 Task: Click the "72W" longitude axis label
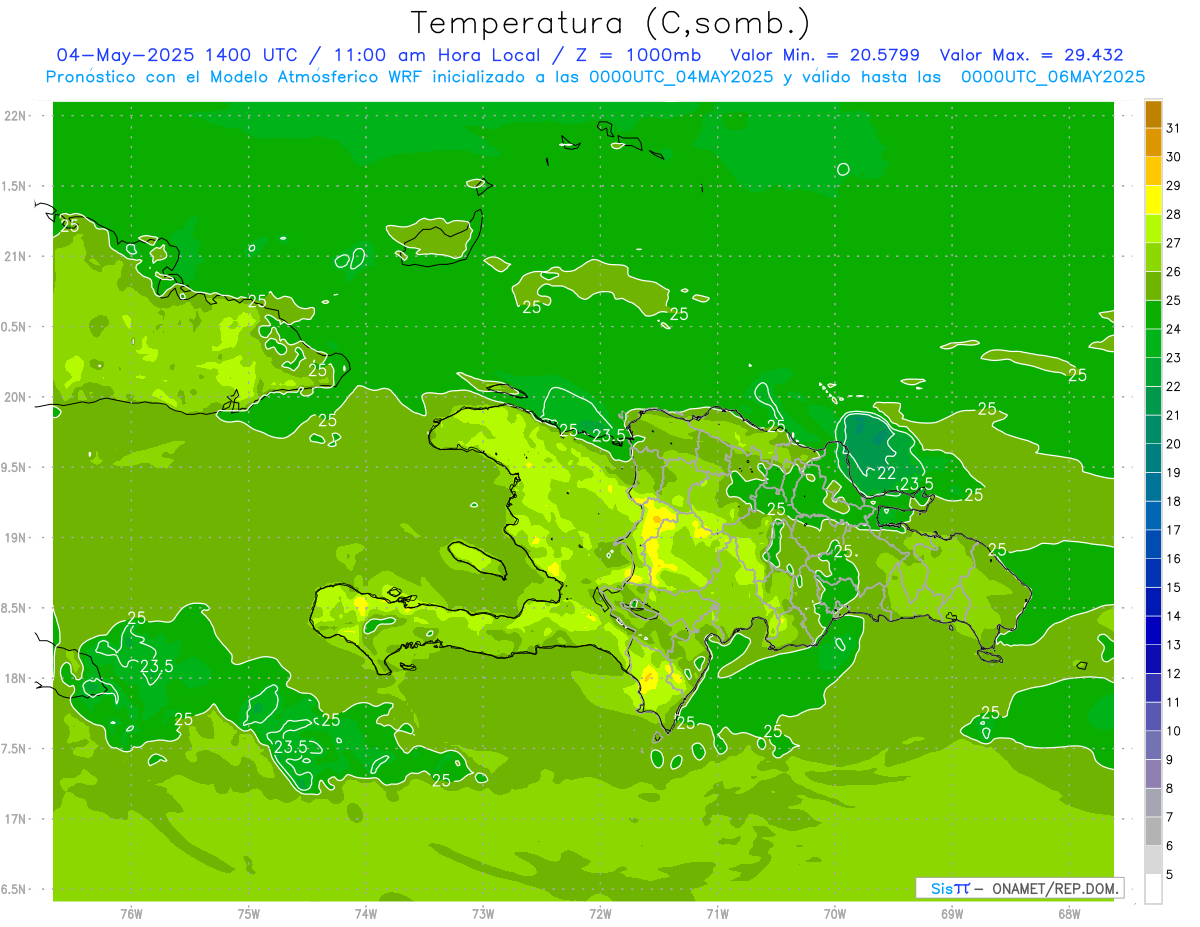pos(600,914)
